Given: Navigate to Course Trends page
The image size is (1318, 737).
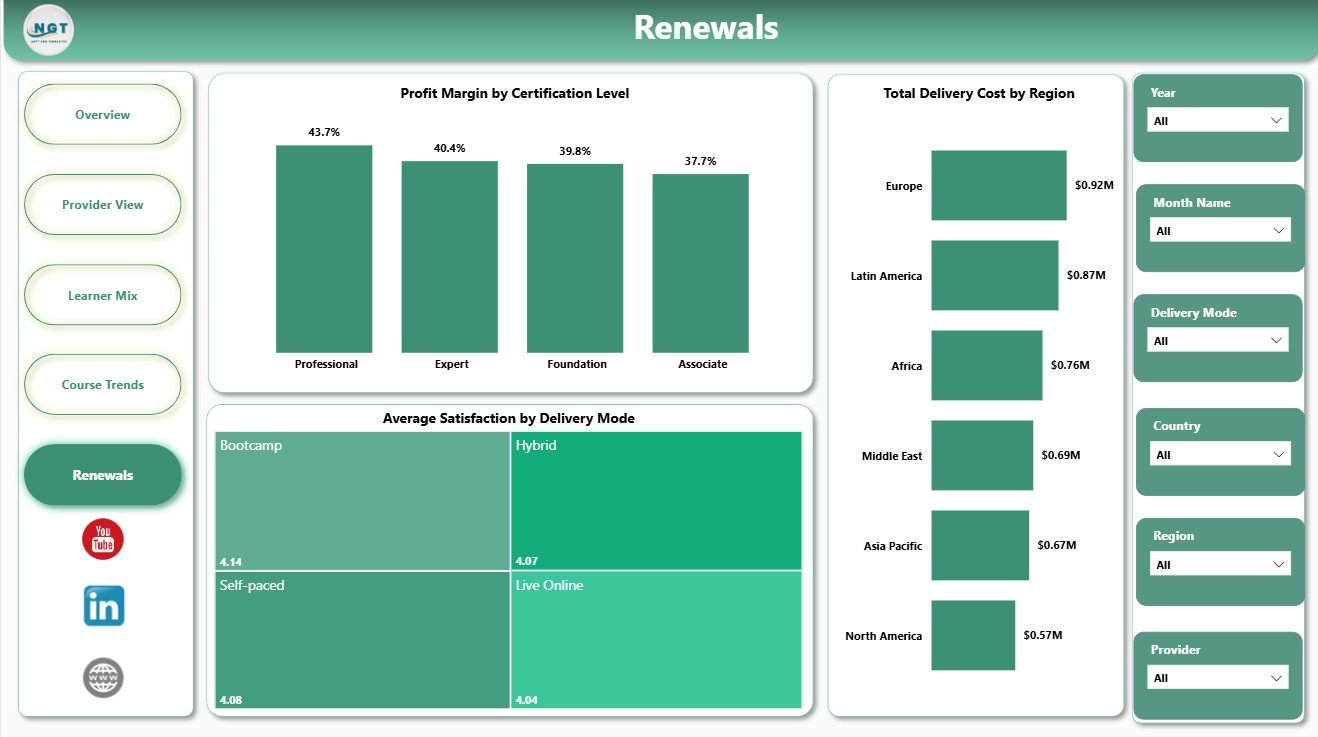Looking at the screenshot, I should point(103,385).
